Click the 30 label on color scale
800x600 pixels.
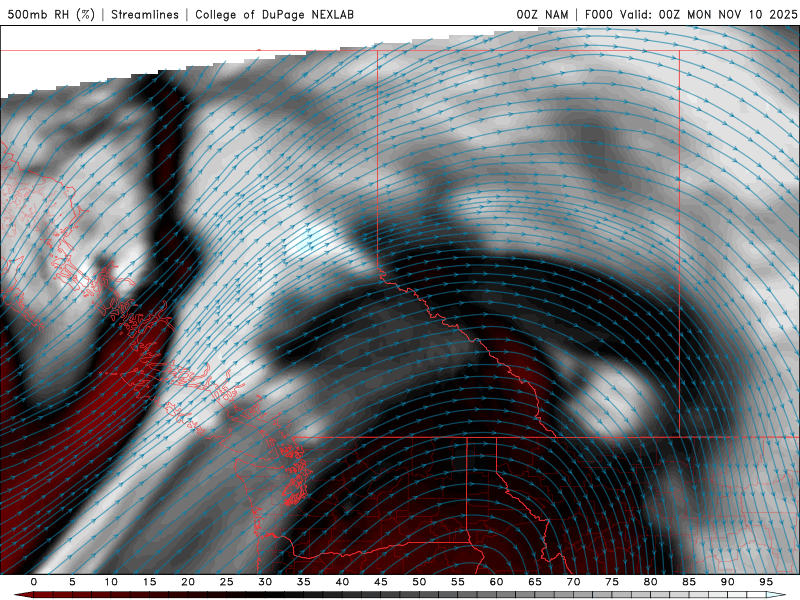tap(265, 582)
